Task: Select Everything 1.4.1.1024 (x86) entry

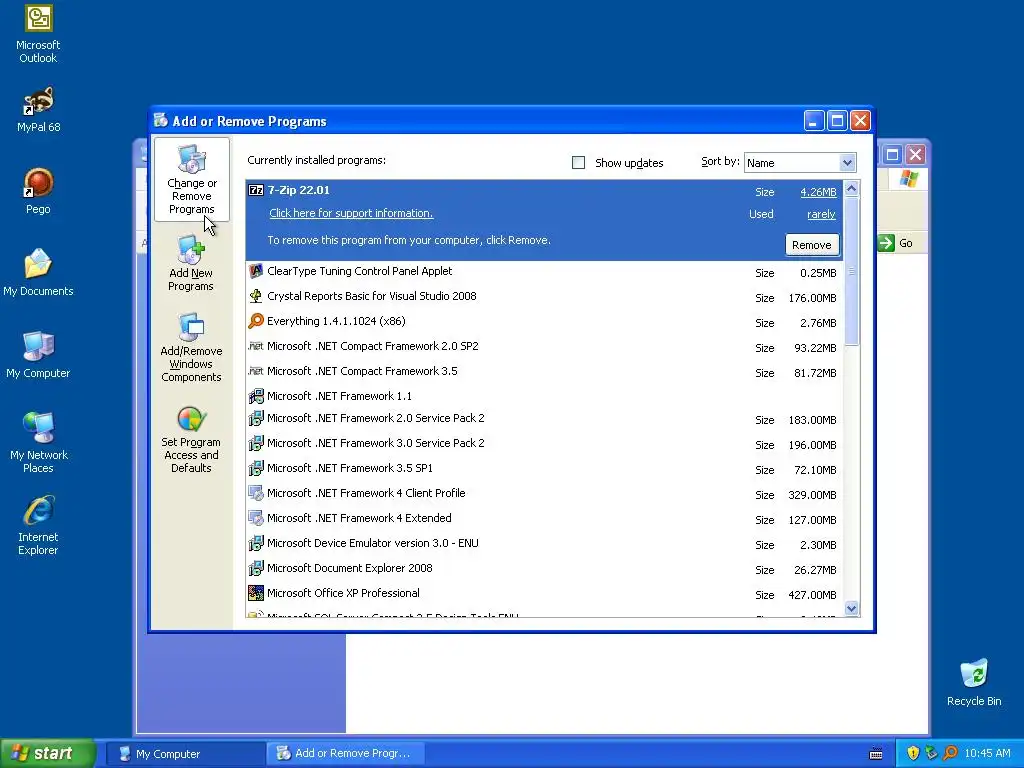Action: click(x=544, y=321)
